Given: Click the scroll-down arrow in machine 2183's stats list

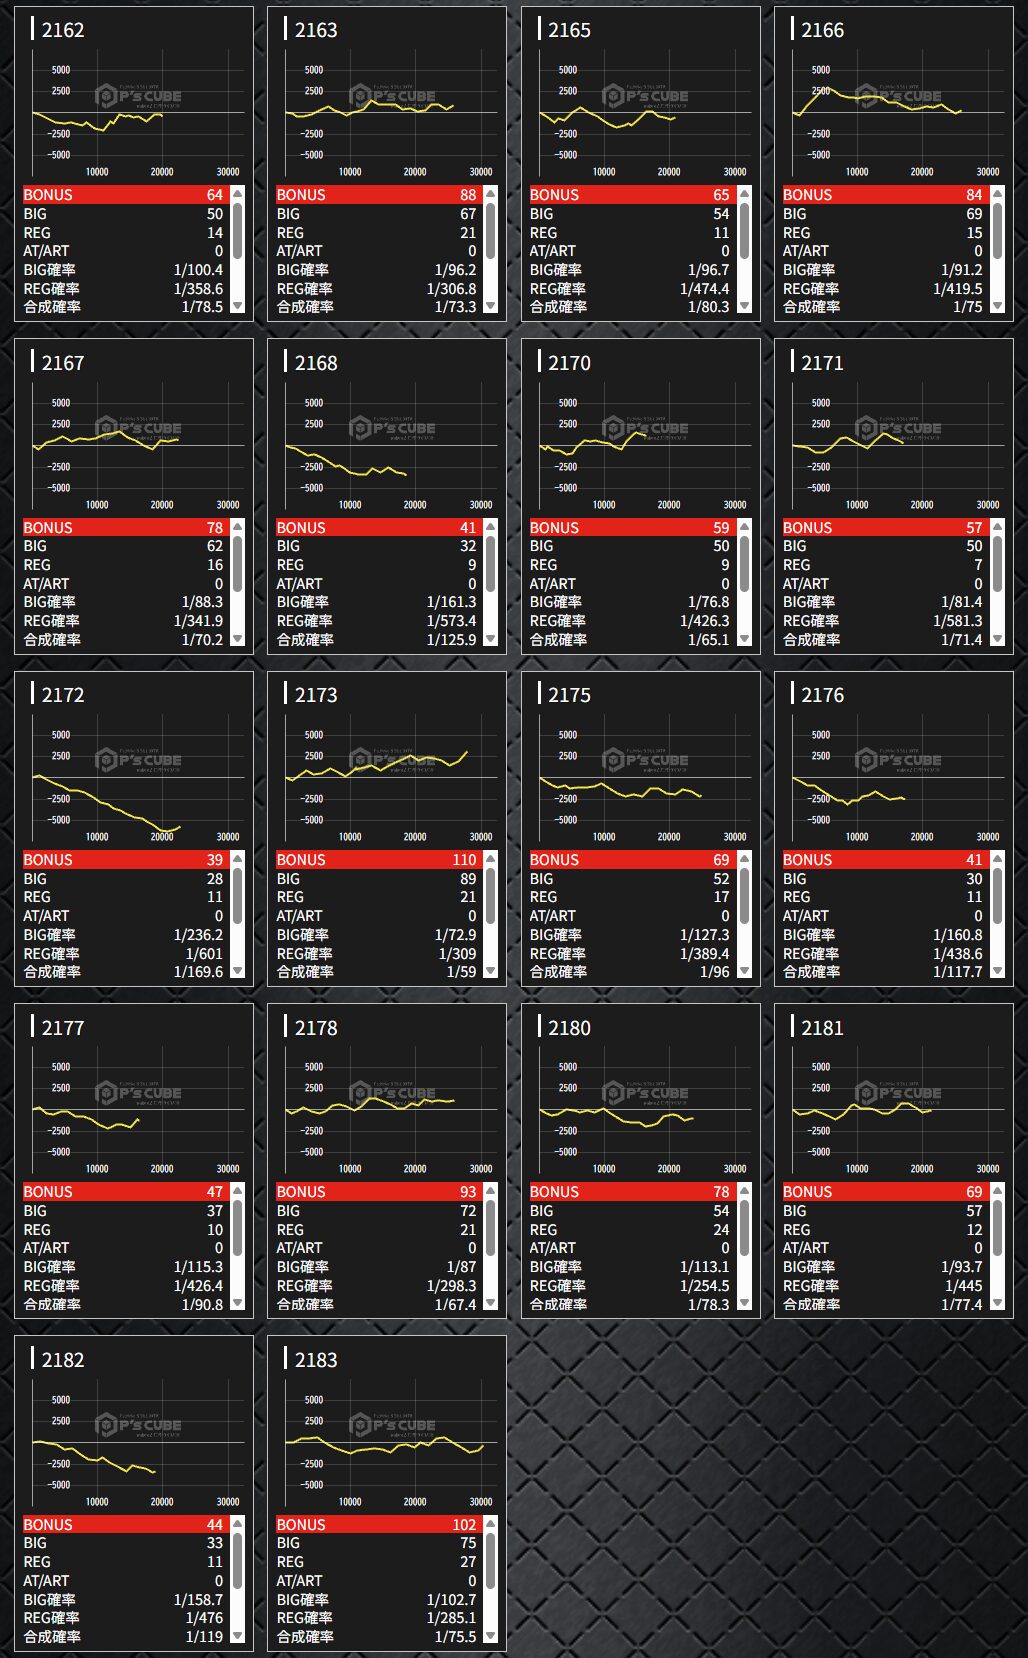Looking at the screenshot, I should 490,1636.
